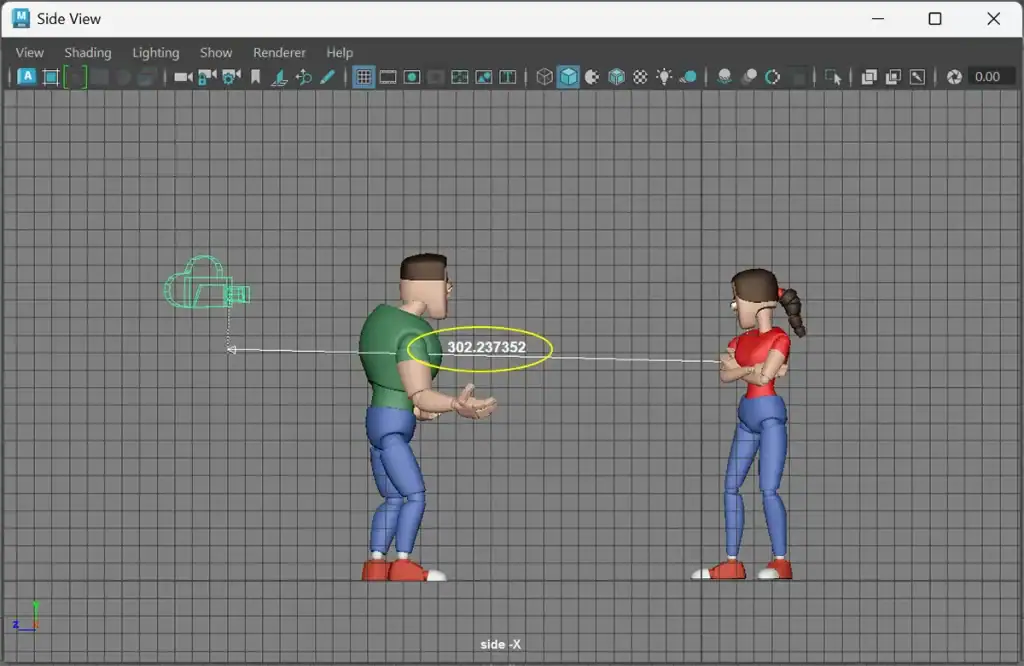The height and width of the screenshot is (666, 1024).
Task: Select the green camera object in viewport
Action: [206, 283]
